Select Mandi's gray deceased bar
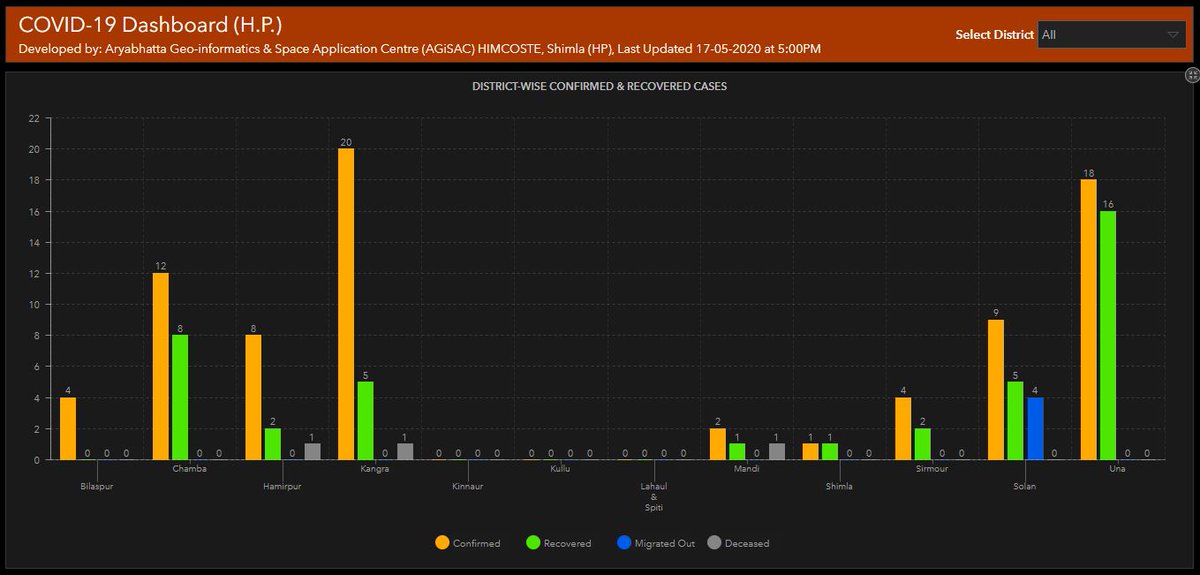The image size is (1200, 575). click(x=777, y=452)
